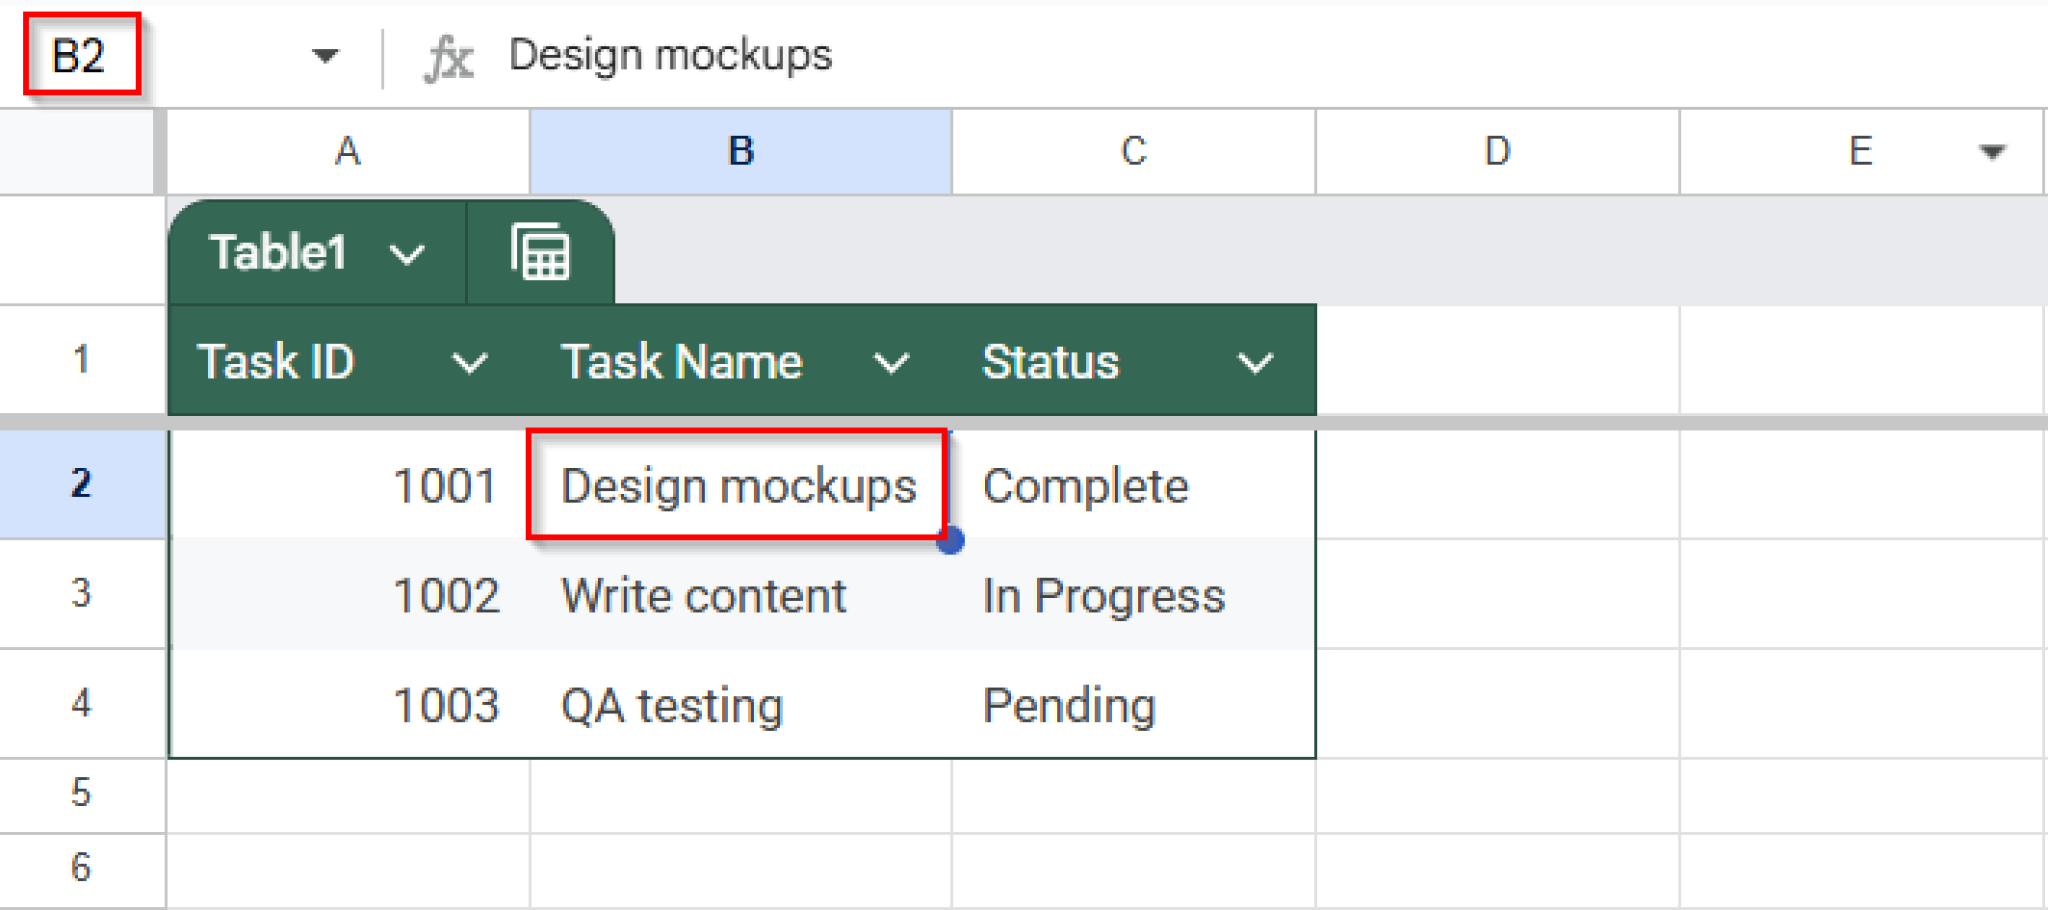Click the table view icon beside Table1
The width and height of the screenshot is (2048, 910).
[x=541, y=252]
